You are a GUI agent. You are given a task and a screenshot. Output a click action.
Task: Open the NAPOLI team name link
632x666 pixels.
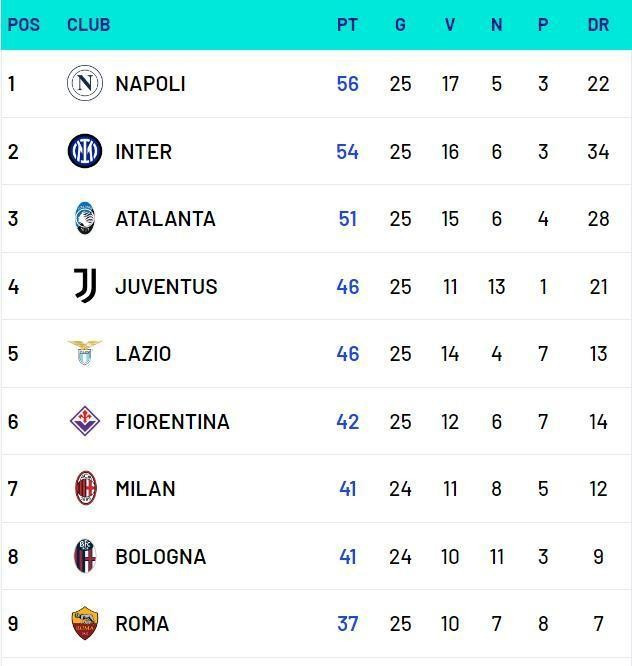(150, 84)
